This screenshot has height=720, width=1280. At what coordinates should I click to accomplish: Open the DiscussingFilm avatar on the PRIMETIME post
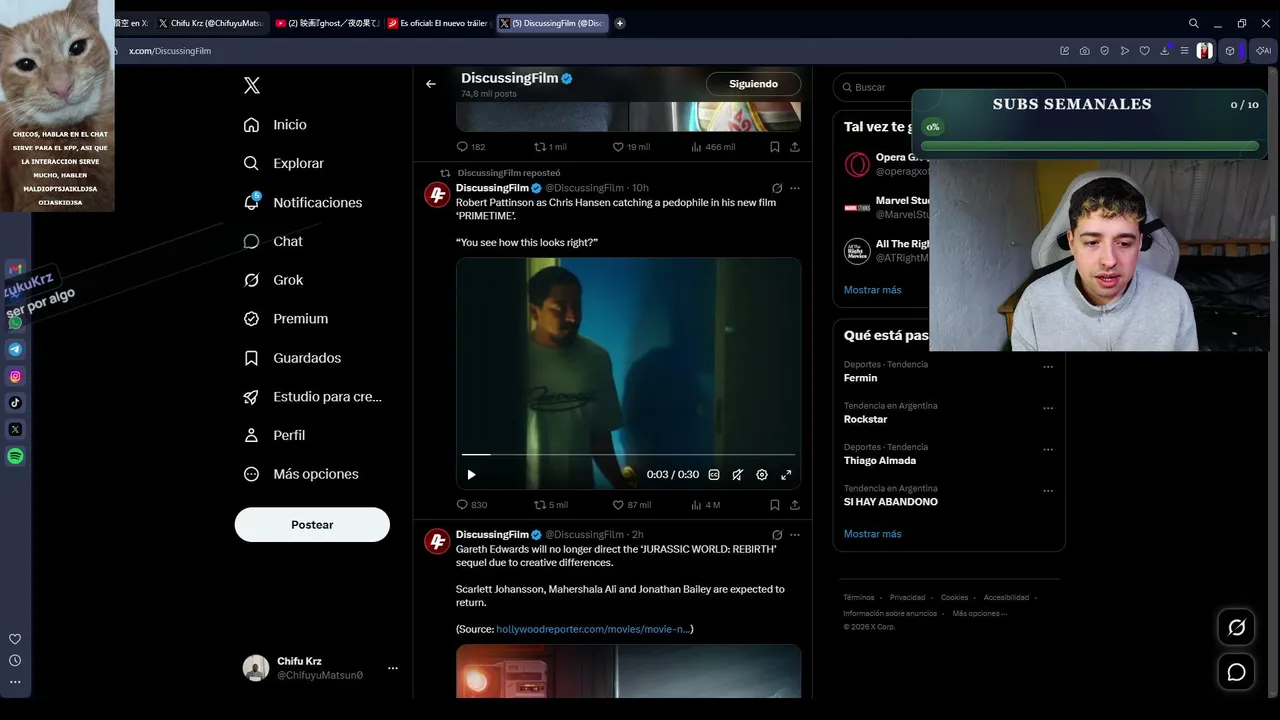pyautogui.click(x=437, y=195)
